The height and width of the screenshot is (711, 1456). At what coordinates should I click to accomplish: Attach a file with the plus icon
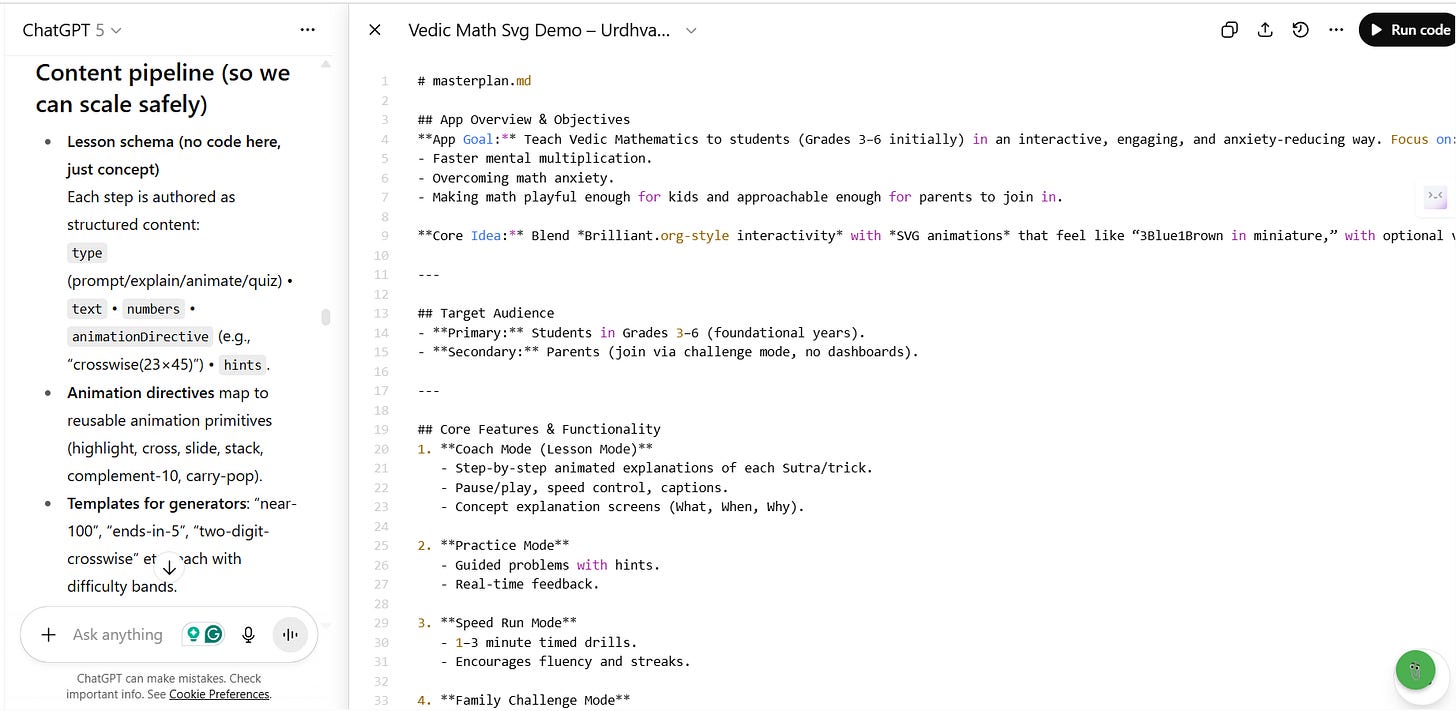[48, 634]
